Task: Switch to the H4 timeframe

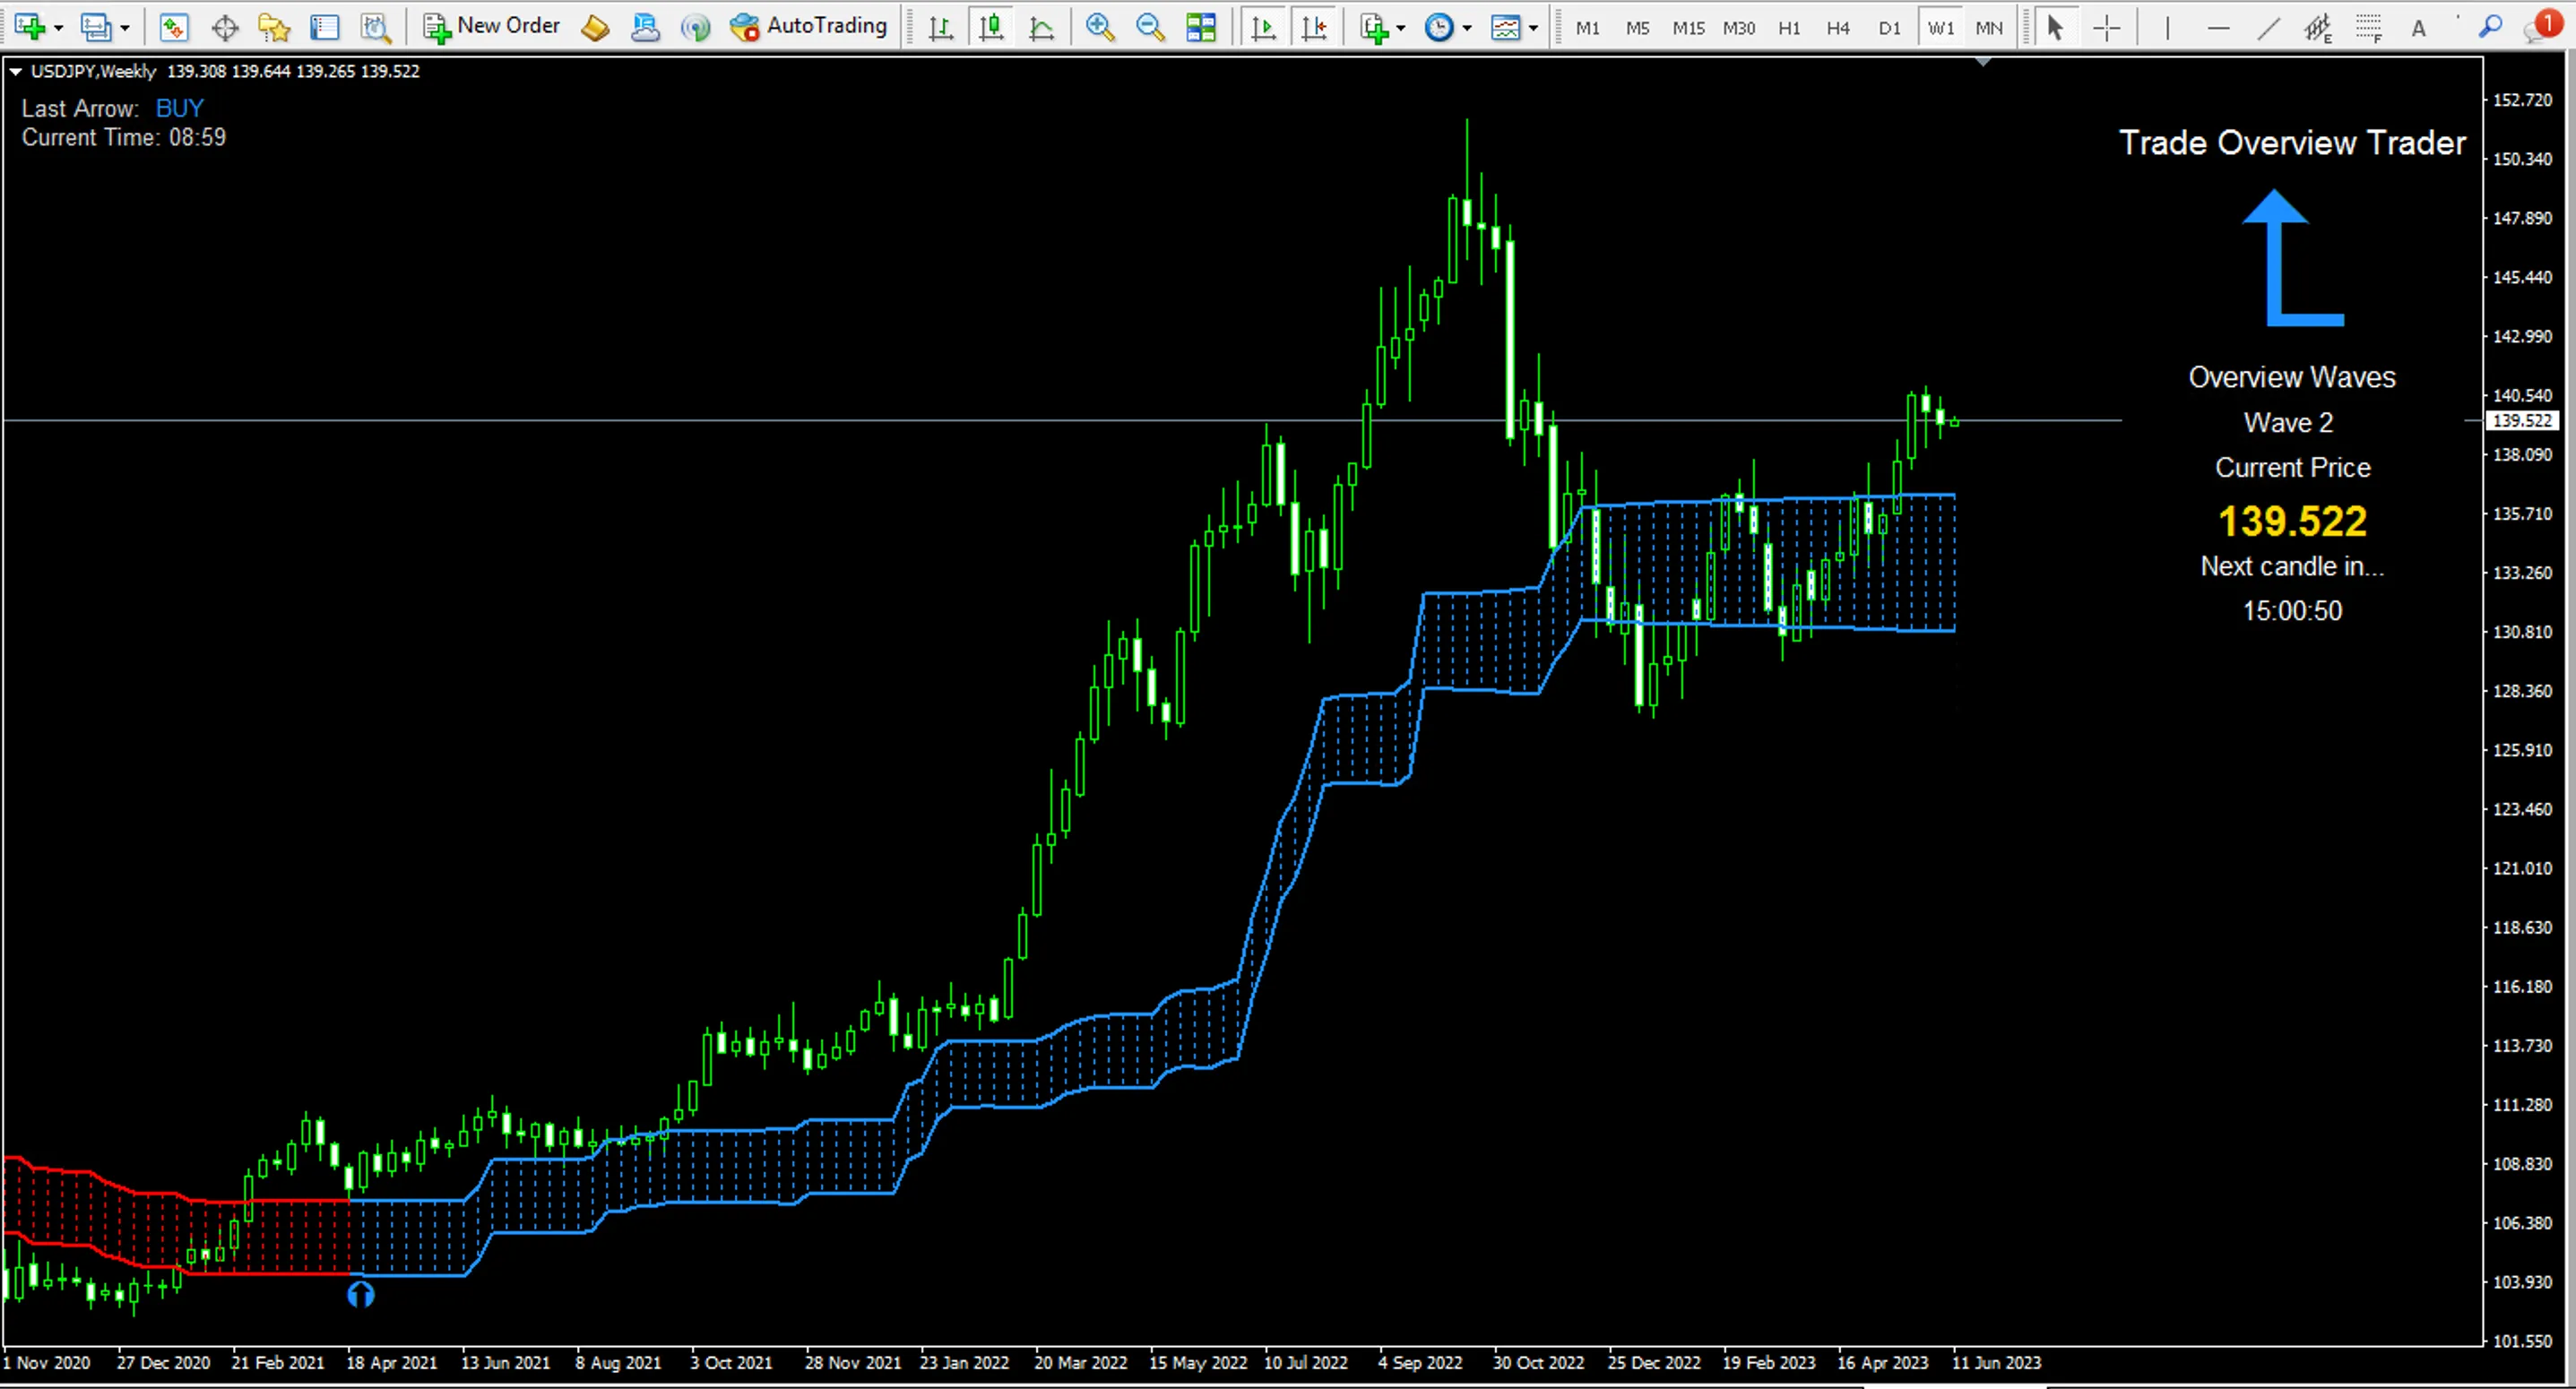Action: pos(1838,28)
